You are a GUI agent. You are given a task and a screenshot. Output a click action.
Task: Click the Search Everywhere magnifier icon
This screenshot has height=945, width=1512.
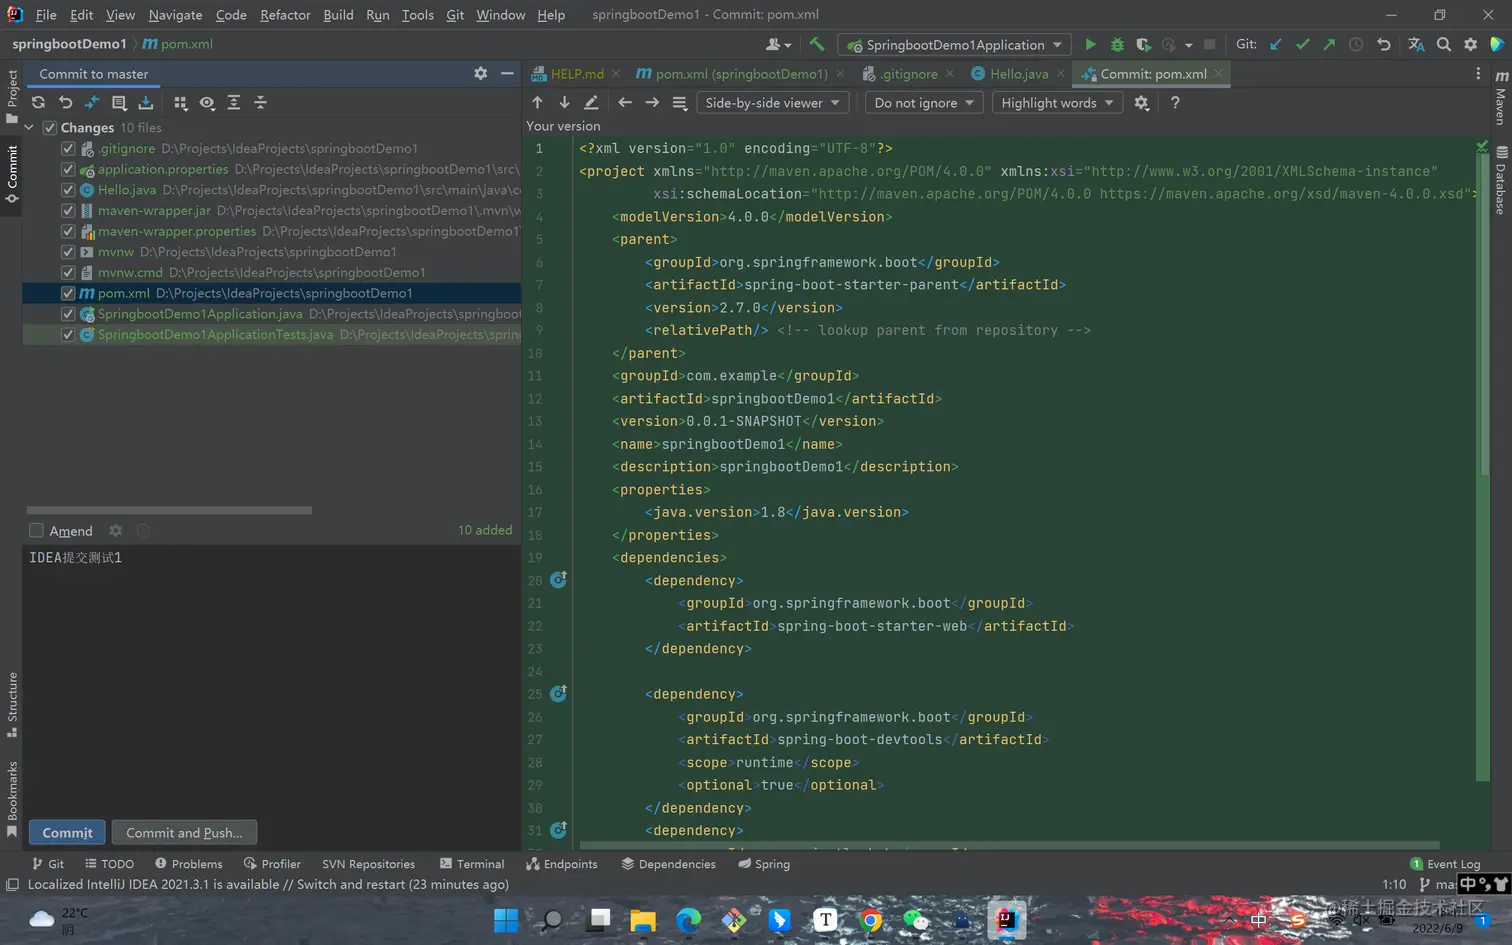coord(1443,45)
